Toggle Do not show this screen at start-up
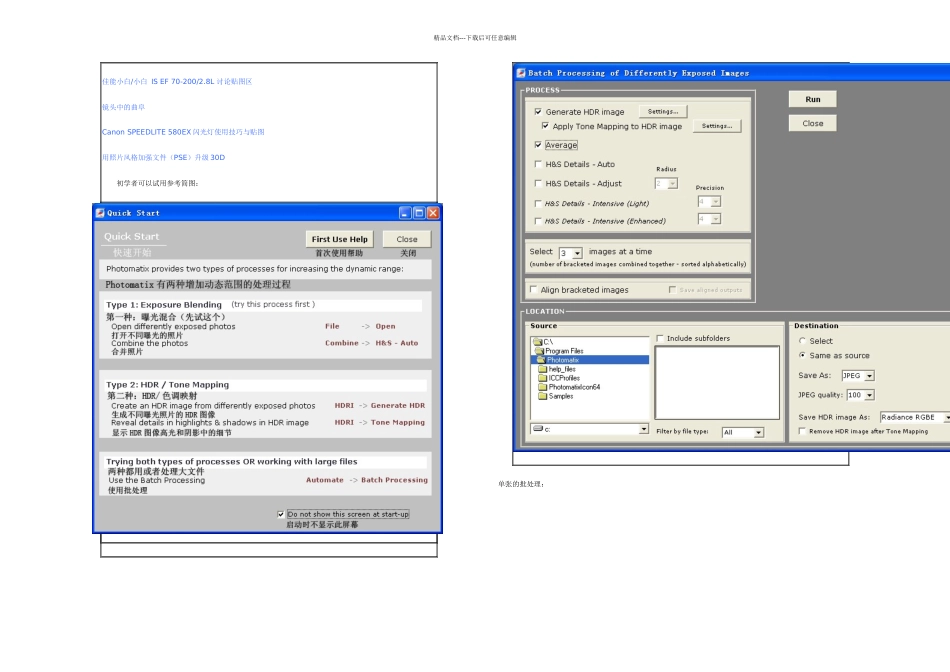 [x=281, y=514]
